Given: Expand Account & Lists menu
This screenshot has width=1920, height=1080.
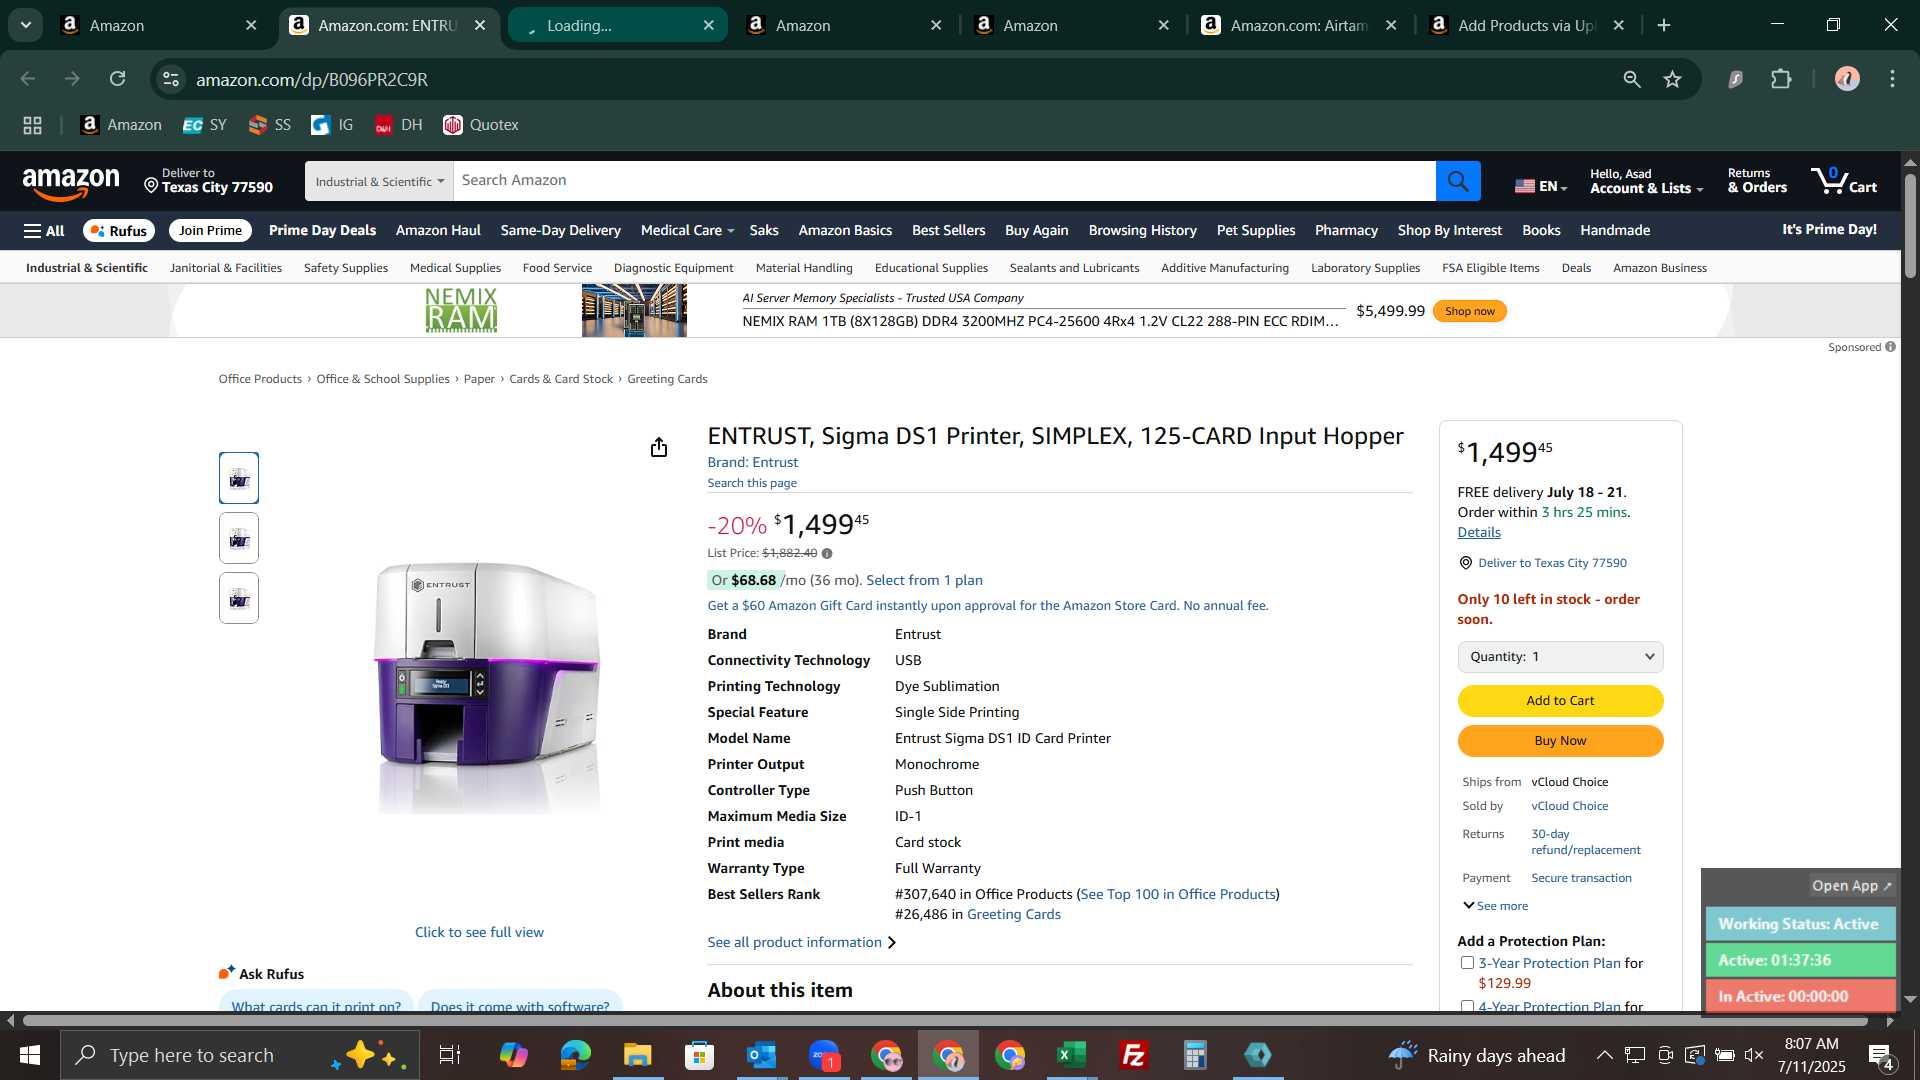Looking at the screenshot, I should tap(1646, 181).
